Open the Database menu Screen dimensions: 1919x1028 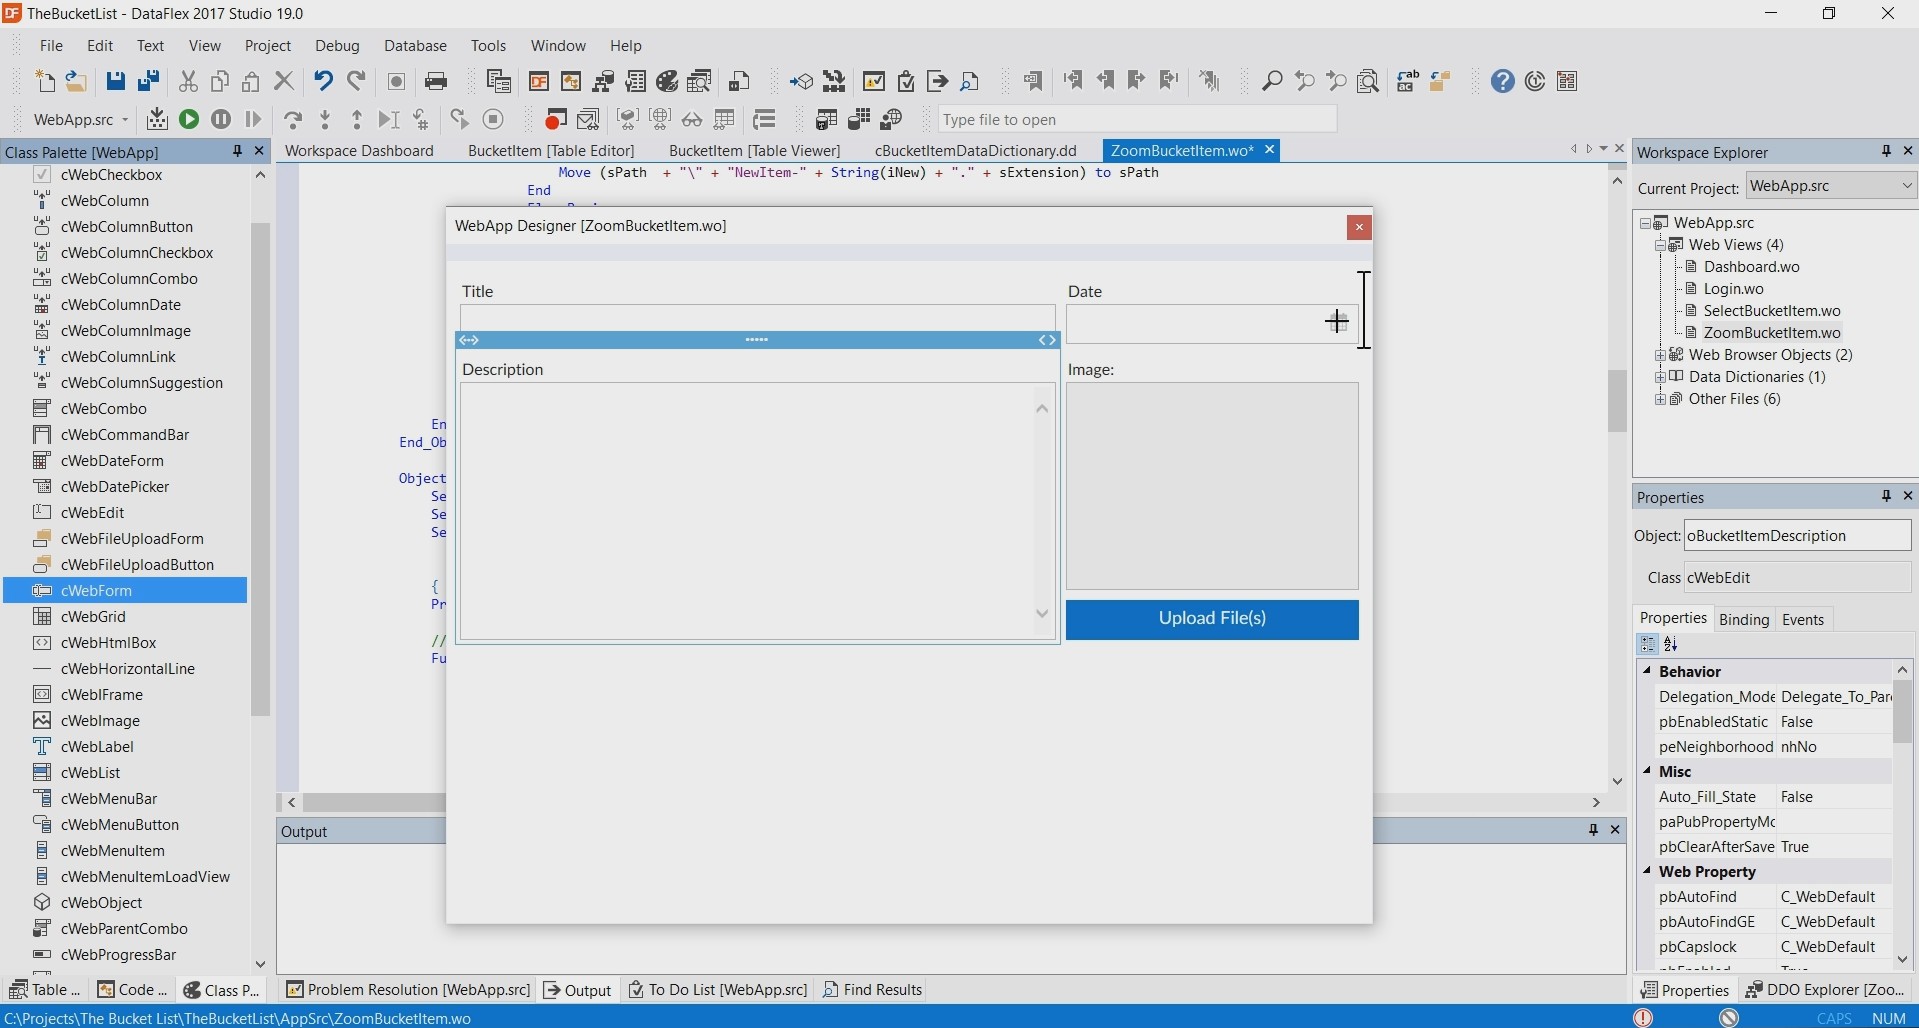pyautogui.click(x=415, y=46)
